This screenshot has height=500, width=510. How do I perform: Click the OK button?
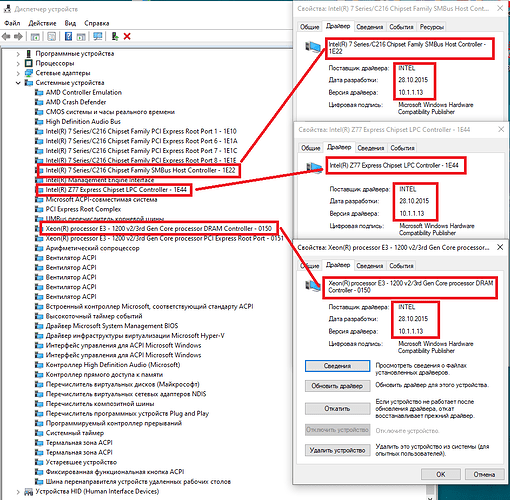[x=441, y=474]
